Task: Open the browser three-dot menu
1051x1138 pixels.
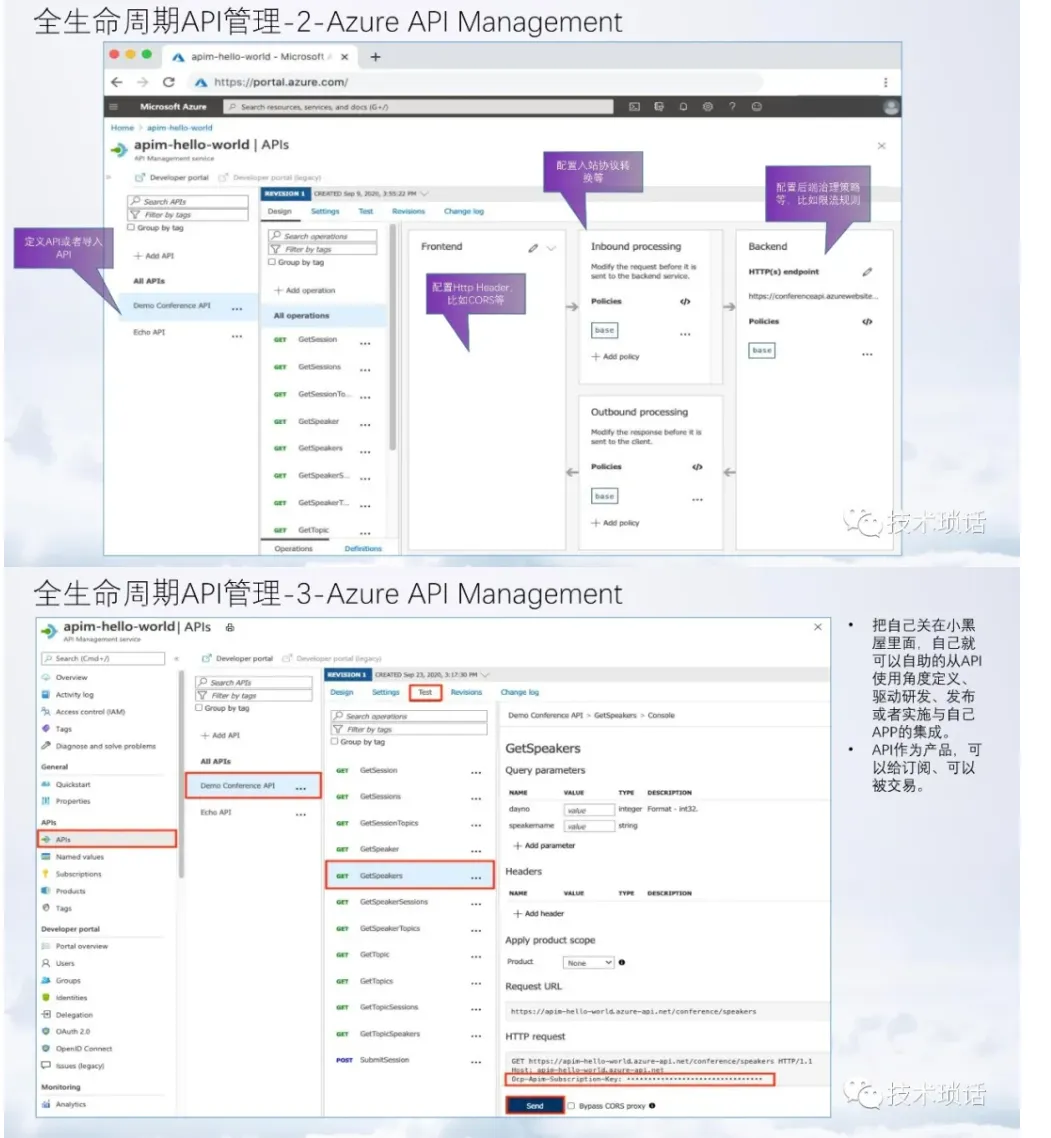Action: pos(886,82)
